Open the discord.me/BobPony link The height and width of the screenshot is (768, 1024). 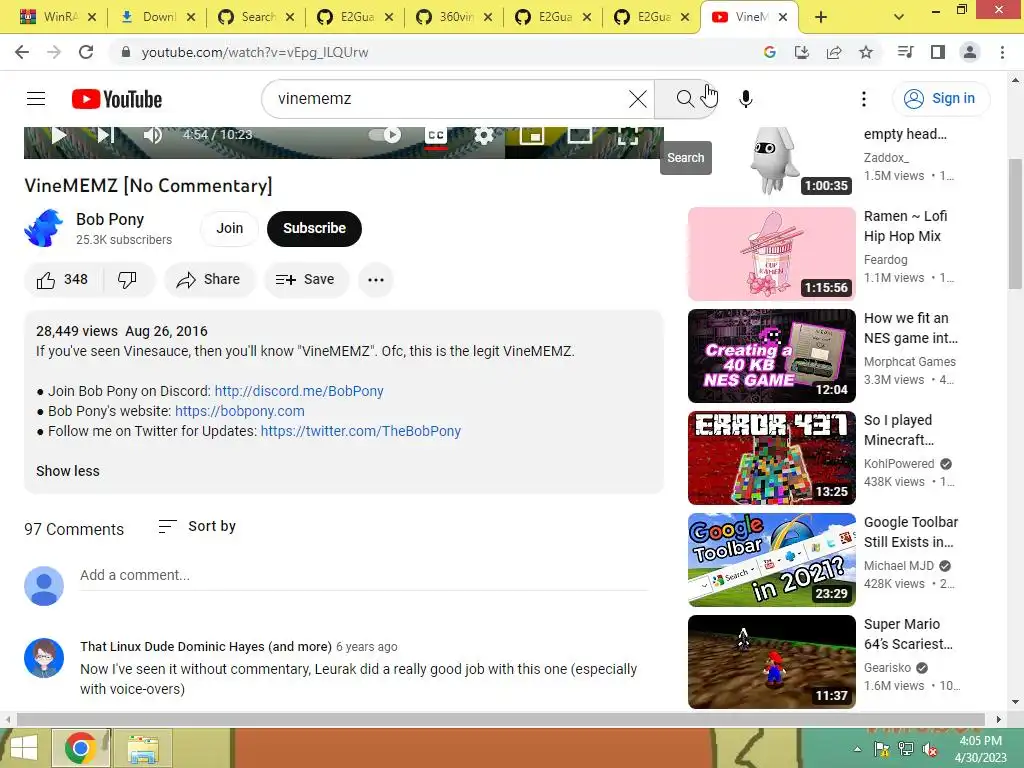[299, 391]
